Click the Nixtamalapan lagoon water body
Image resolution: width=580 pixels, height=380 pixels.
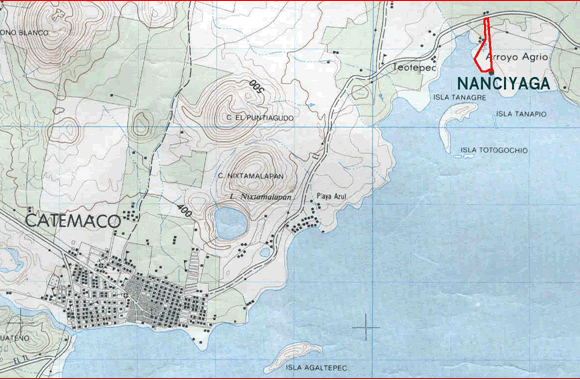point(231,223)
